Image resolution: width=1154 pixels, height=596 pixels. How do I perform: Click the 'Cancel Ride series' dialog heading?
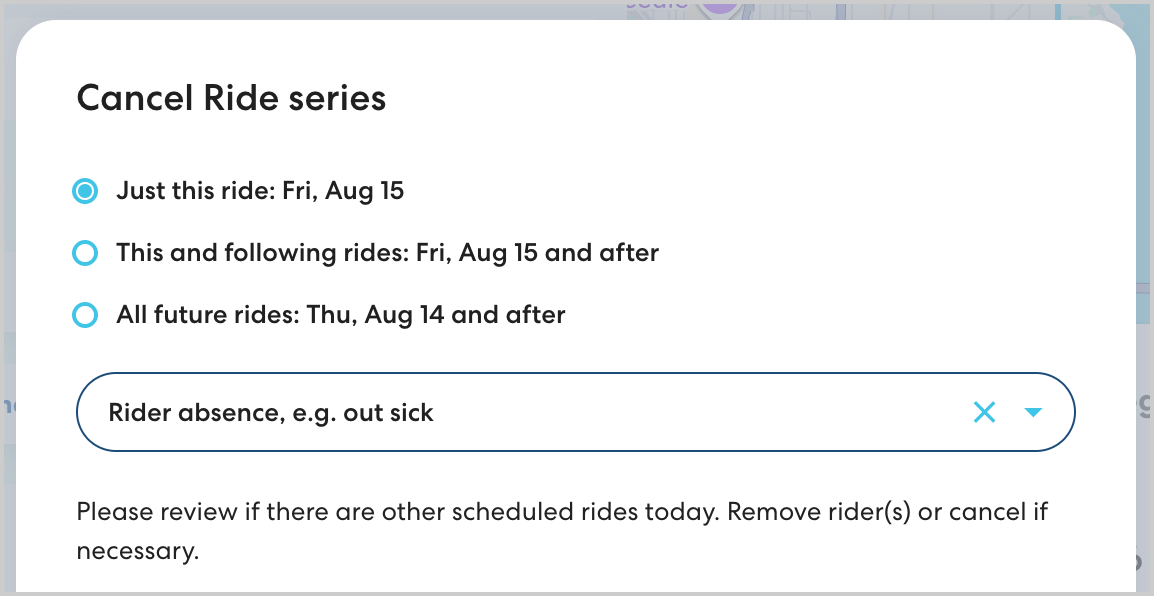pos(231,98)
